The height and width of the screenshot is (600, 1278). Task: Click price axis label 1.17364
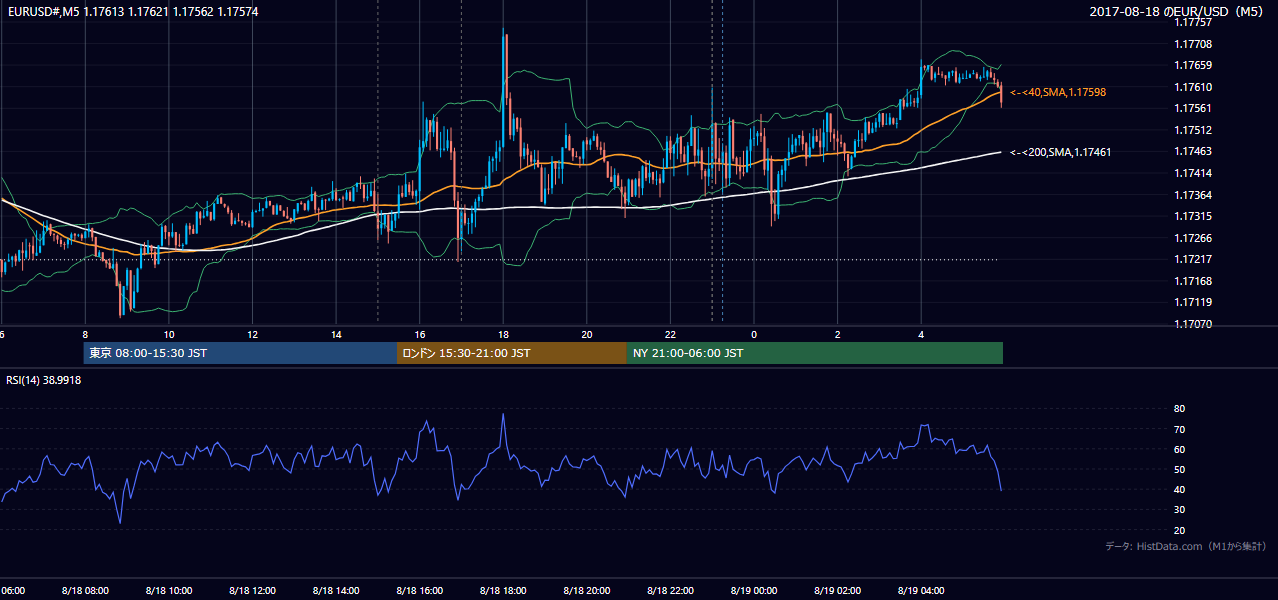[1192, 195]
